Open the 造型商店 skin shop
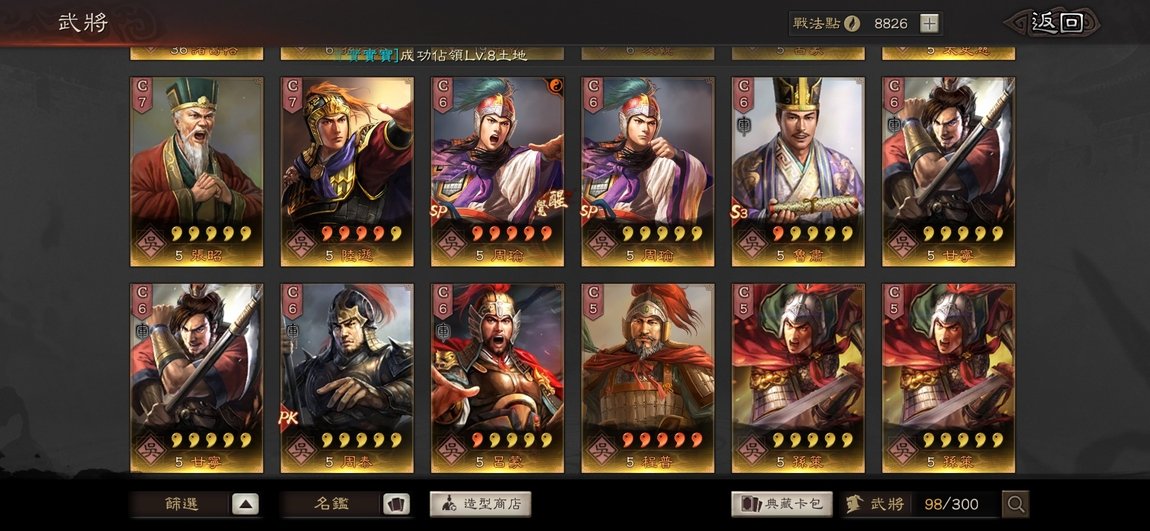The width and height of the screenshot is (1150, 531). (480, 504)
